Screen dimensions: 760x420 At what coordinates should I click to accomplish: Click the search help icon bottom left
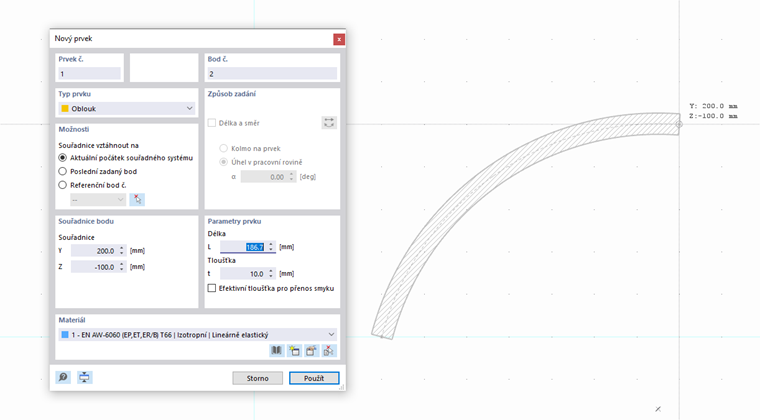pos(63,377)
